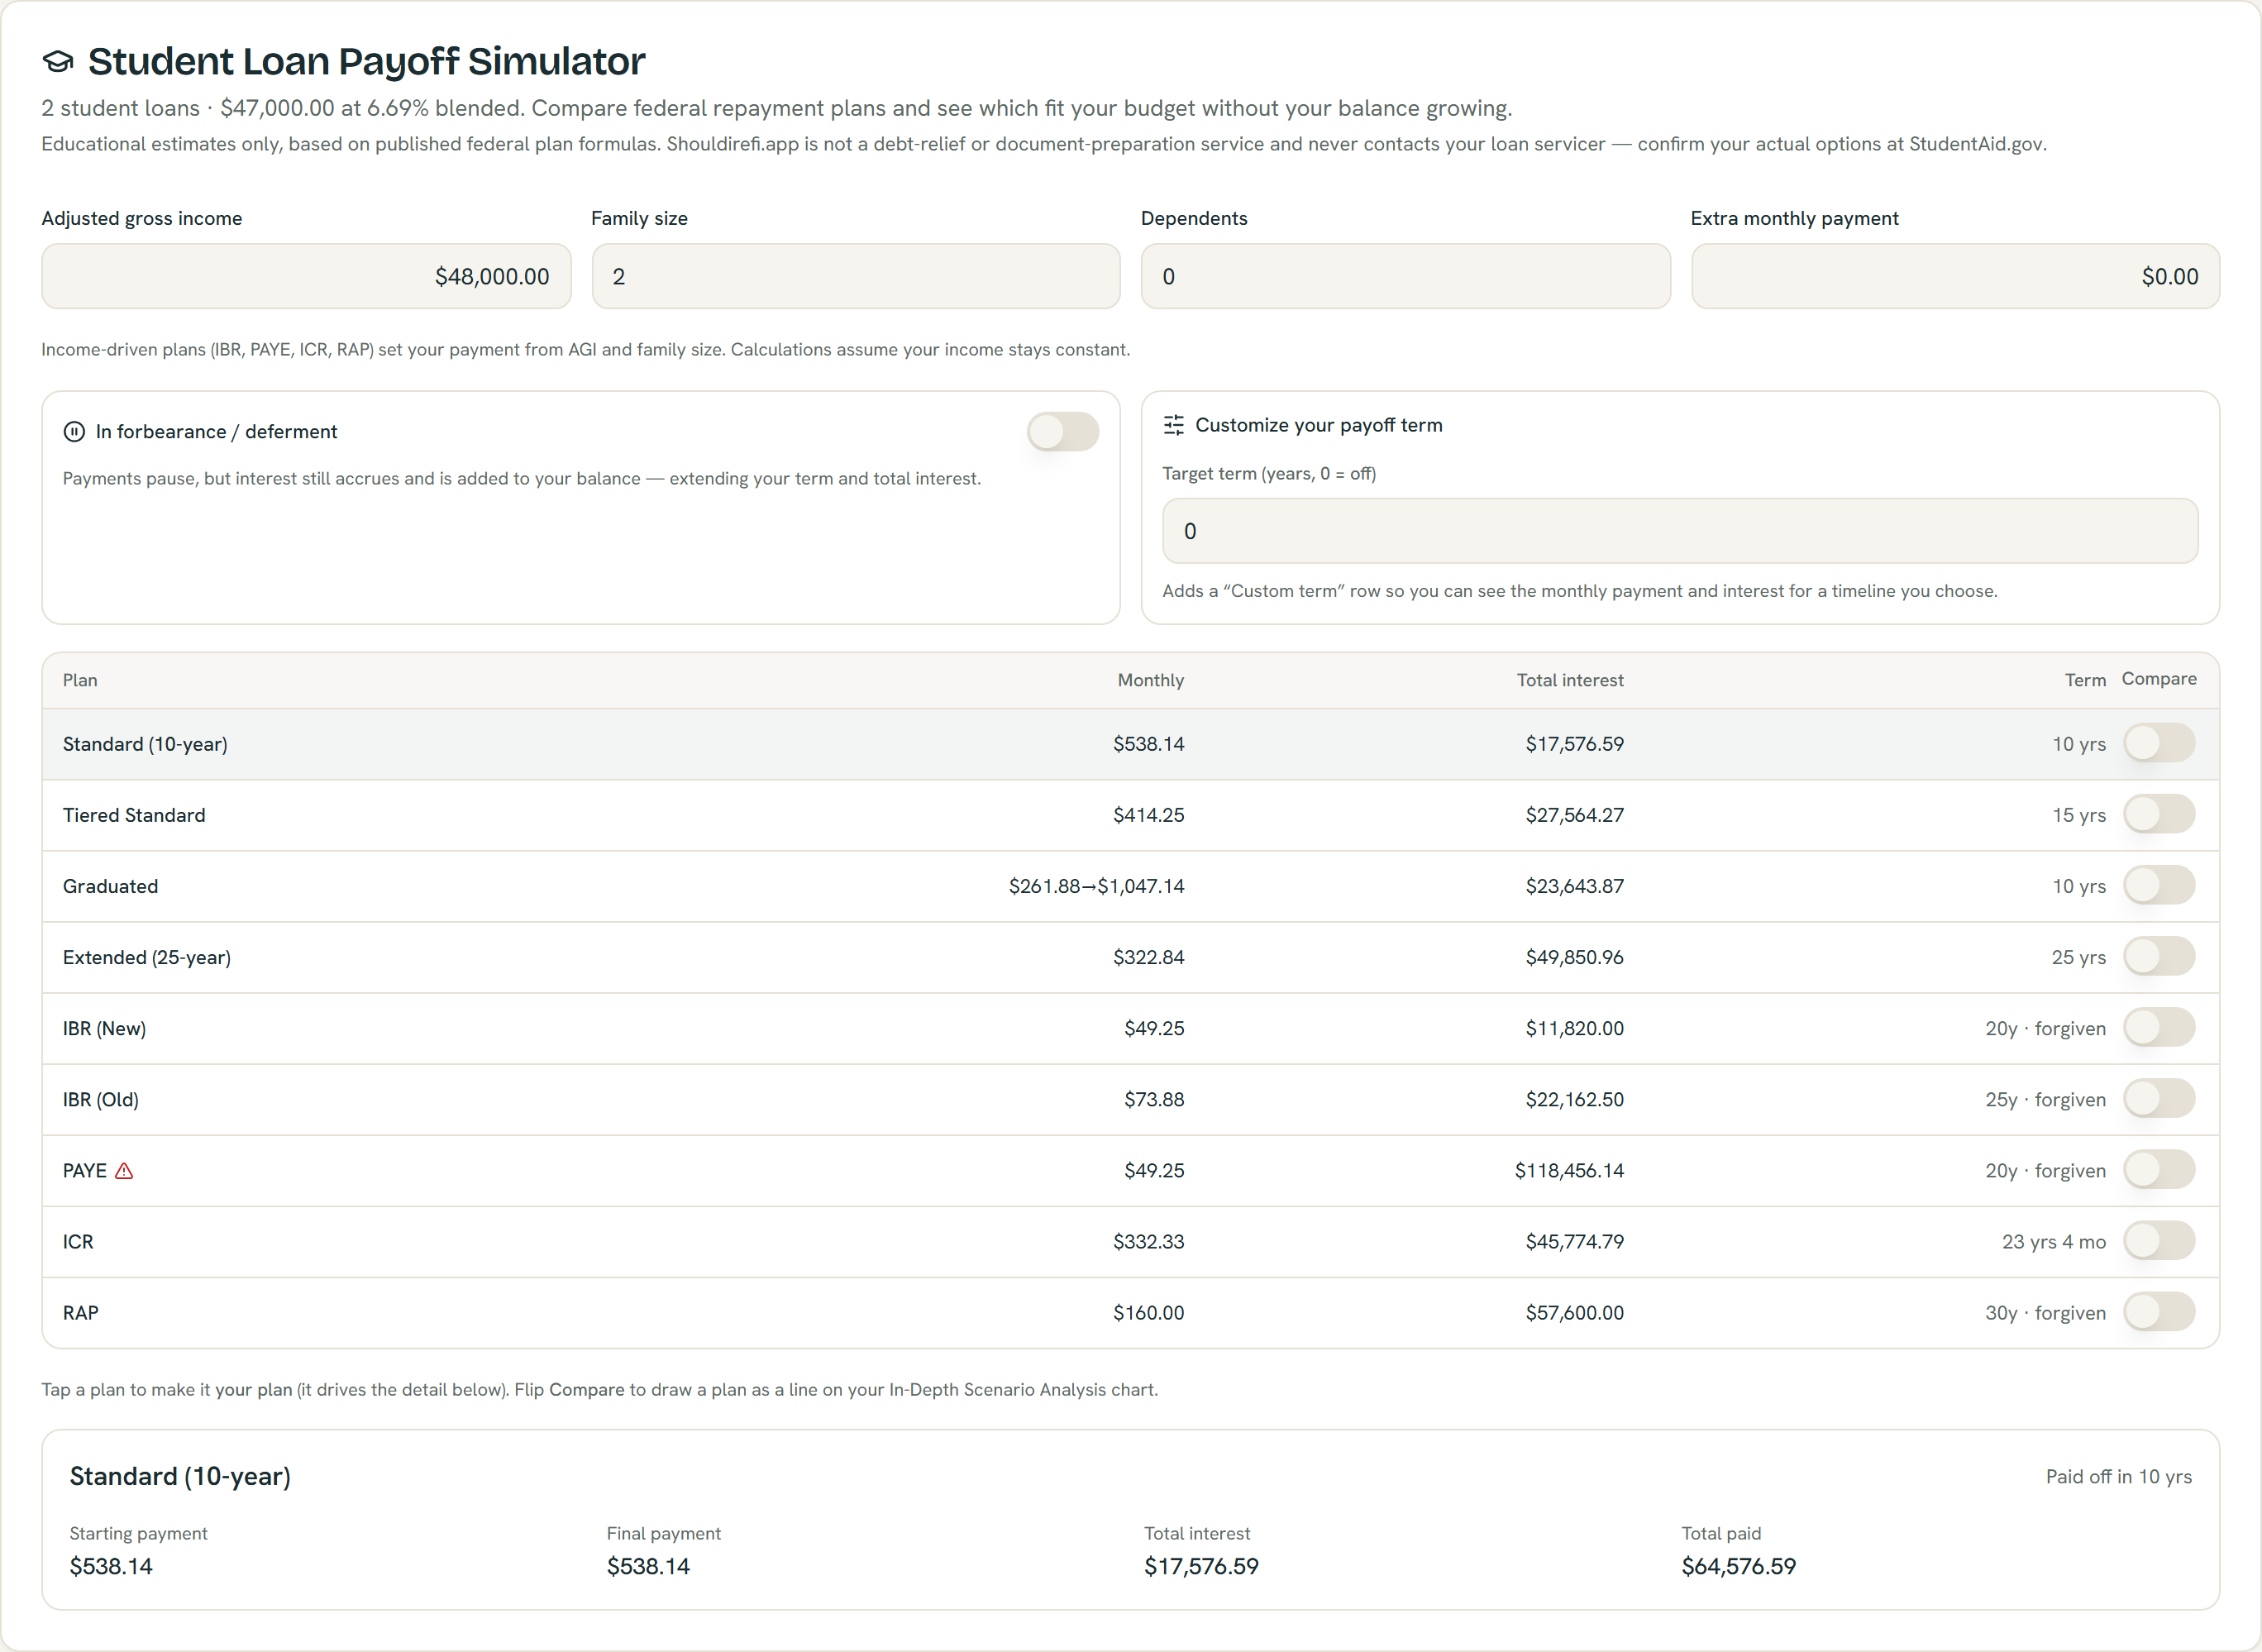This screenshot has width=2262, height=1652.
Task: Toggle Compare for ICR plan
Action: tap(2159, 1240)
